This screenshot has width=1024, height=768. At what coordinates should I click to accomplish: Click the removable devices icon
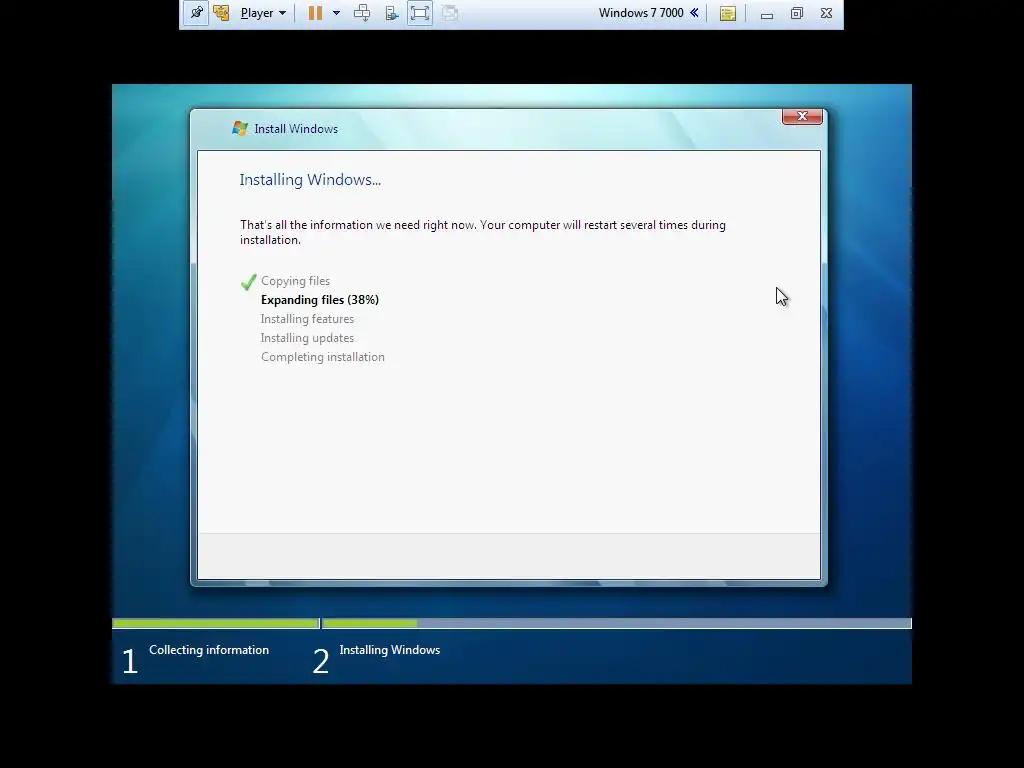click(391, 13)
